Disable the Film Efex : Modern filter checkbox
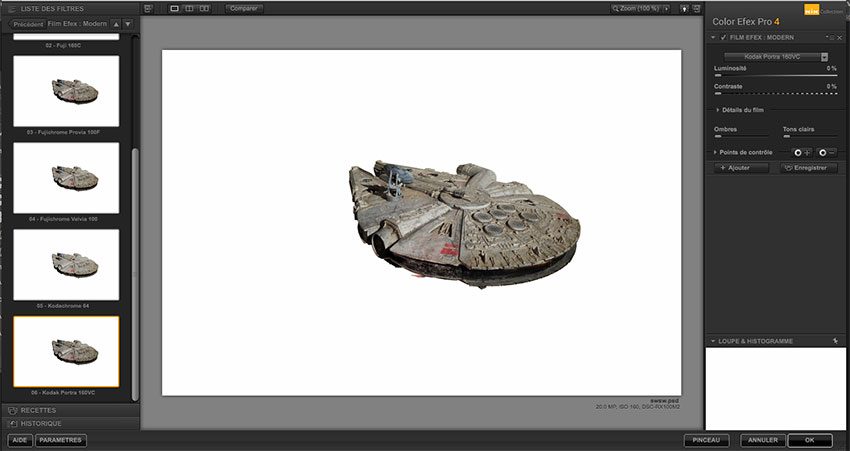 pyautogui.click(x=723, y=37)
